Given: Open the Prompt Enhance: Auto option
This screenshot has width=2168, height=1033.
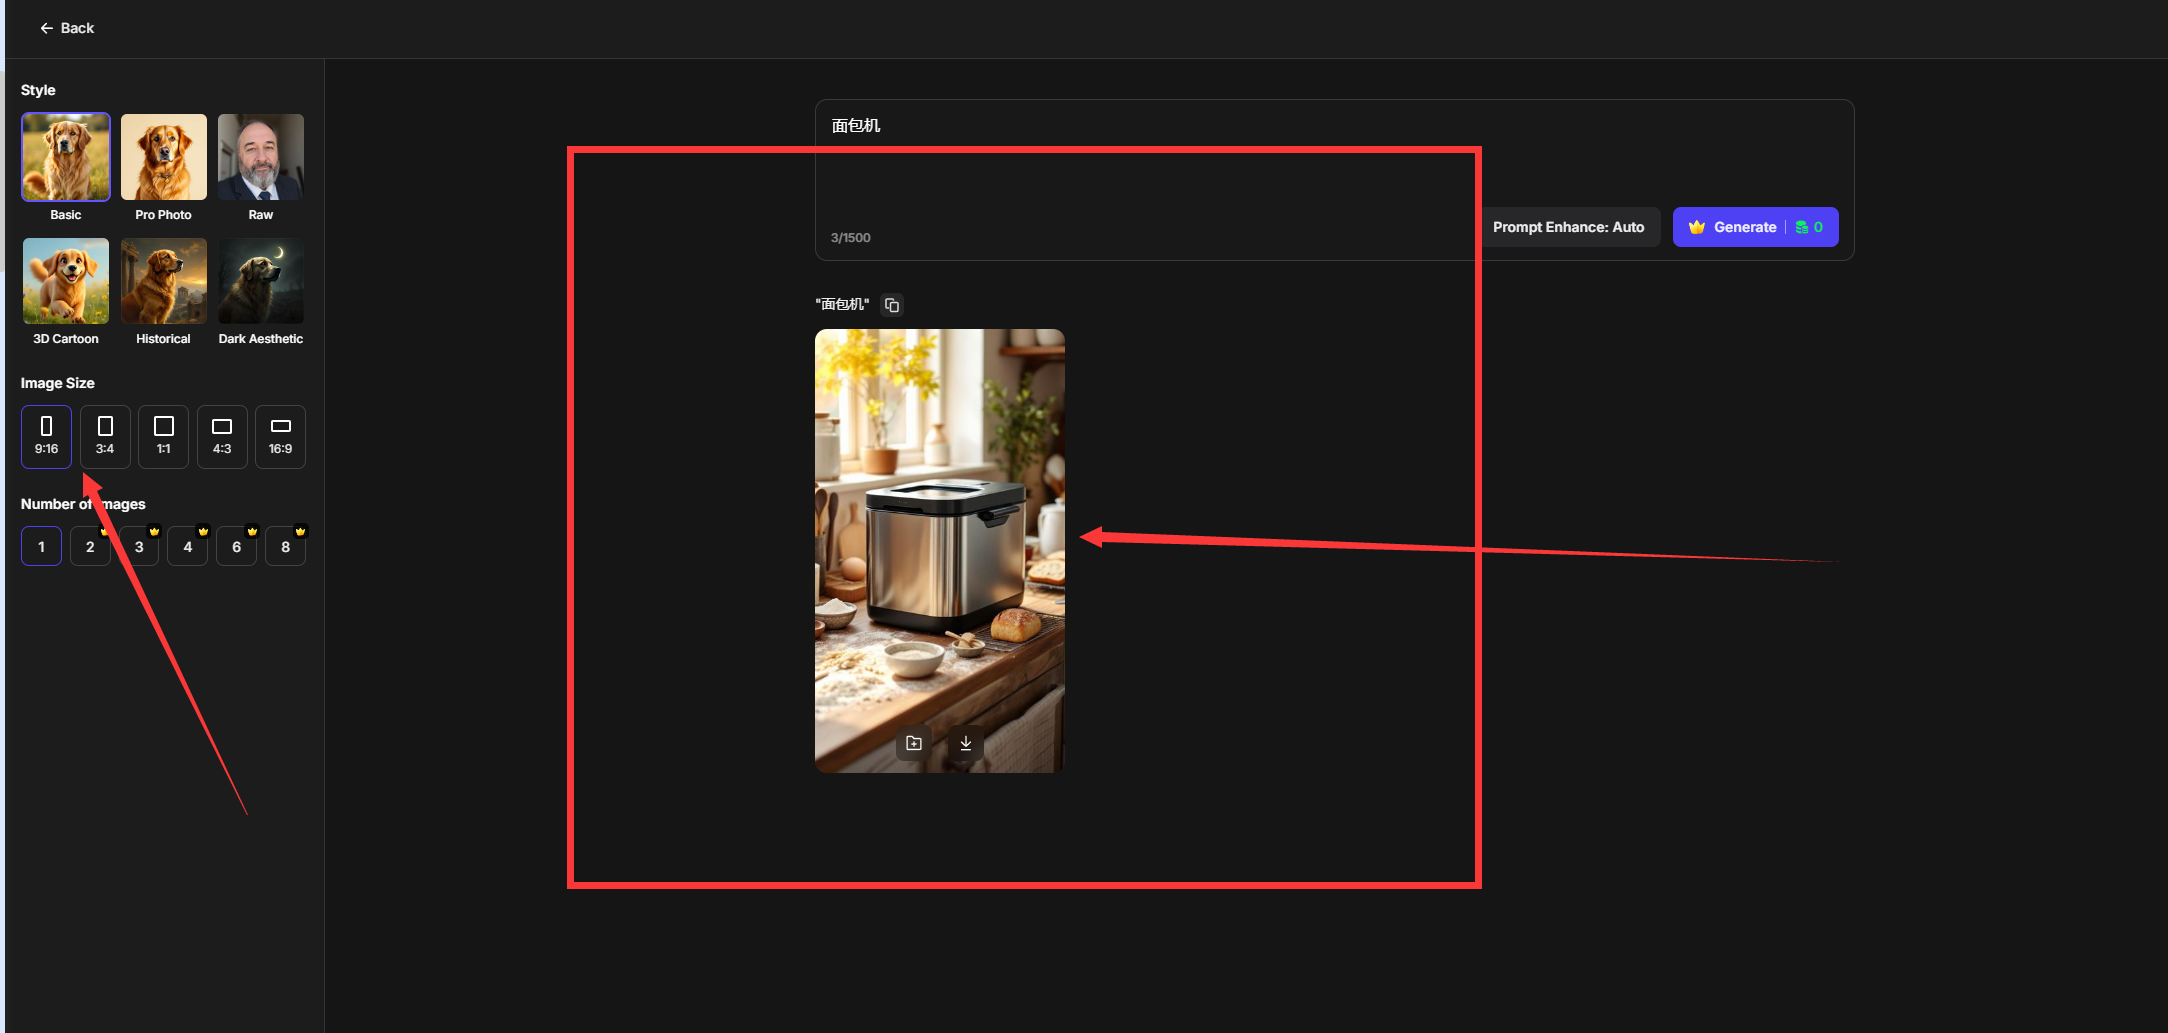Looking at the screenshot, I should coord(1567,227).
